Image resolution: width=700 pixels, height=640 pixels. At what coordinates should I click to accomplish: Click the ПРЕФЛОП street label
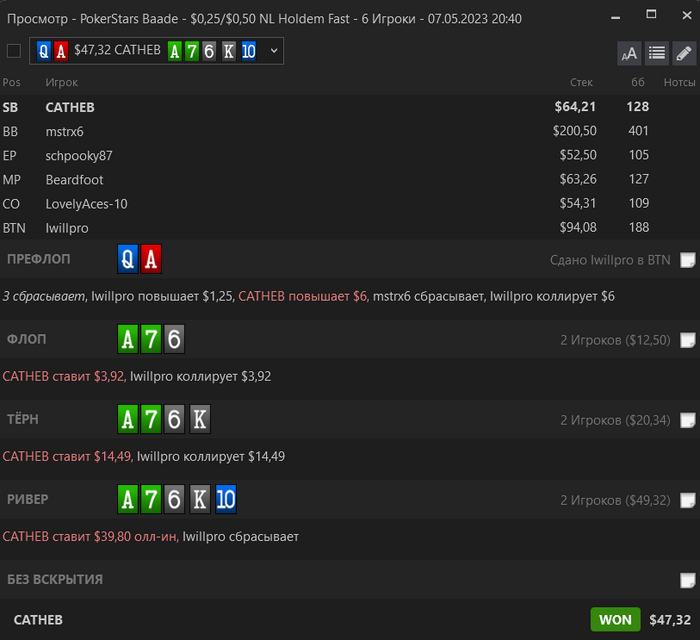(39, 259)
